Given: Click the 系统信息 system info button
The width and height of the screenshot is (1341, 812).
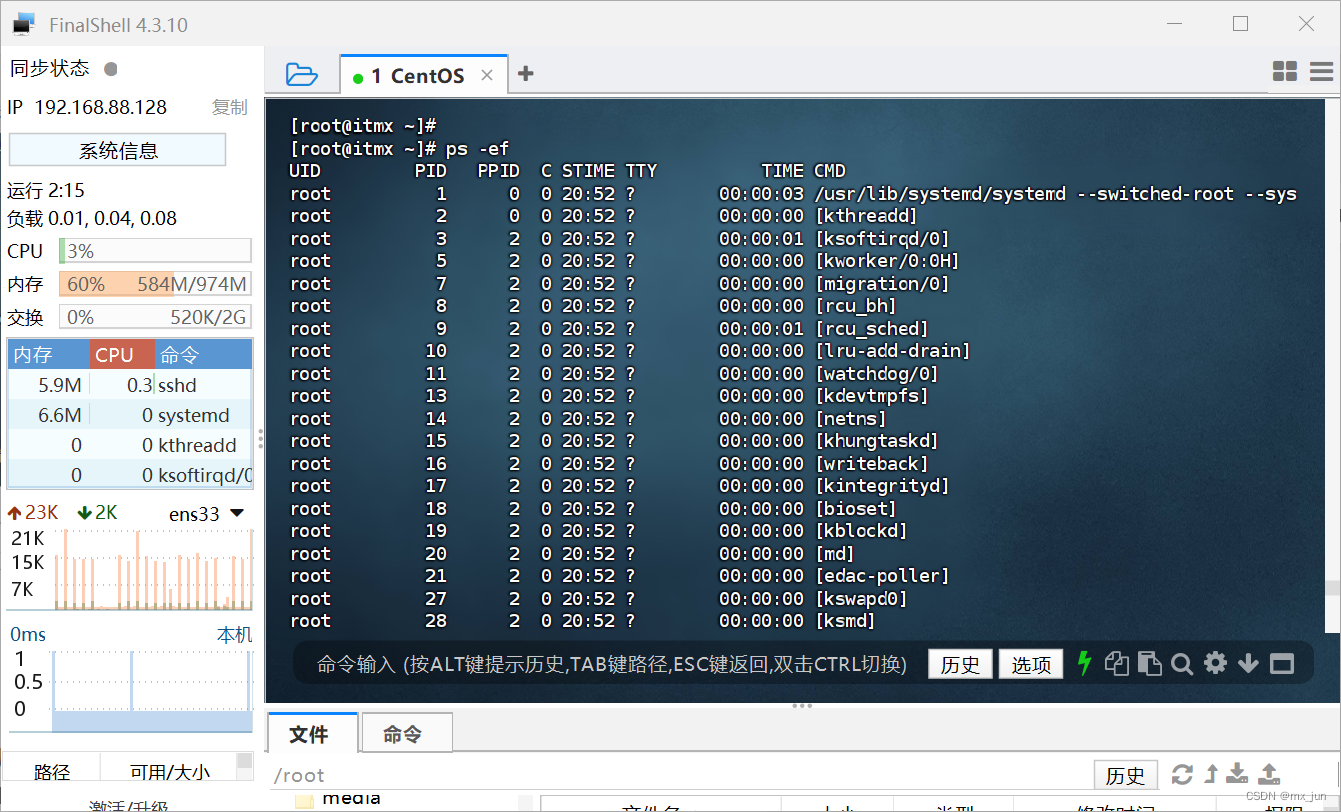Looking at the screenshot, I should tap(117, 149).
